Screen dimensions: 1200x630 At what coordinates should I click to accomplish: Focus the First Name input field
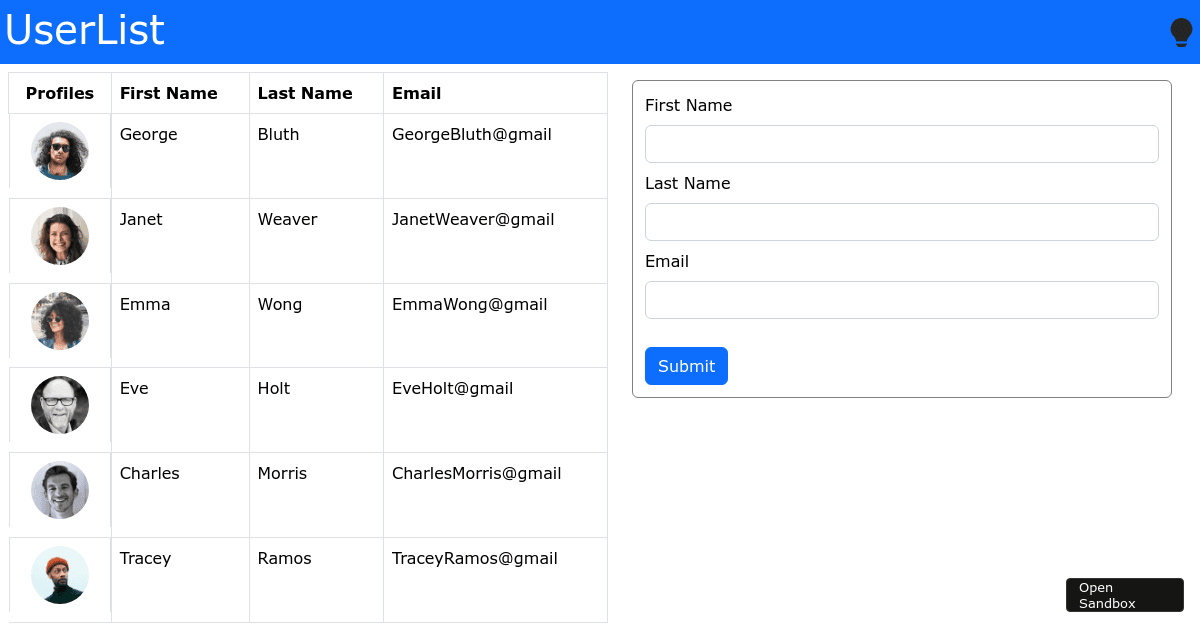pos(902,144)
